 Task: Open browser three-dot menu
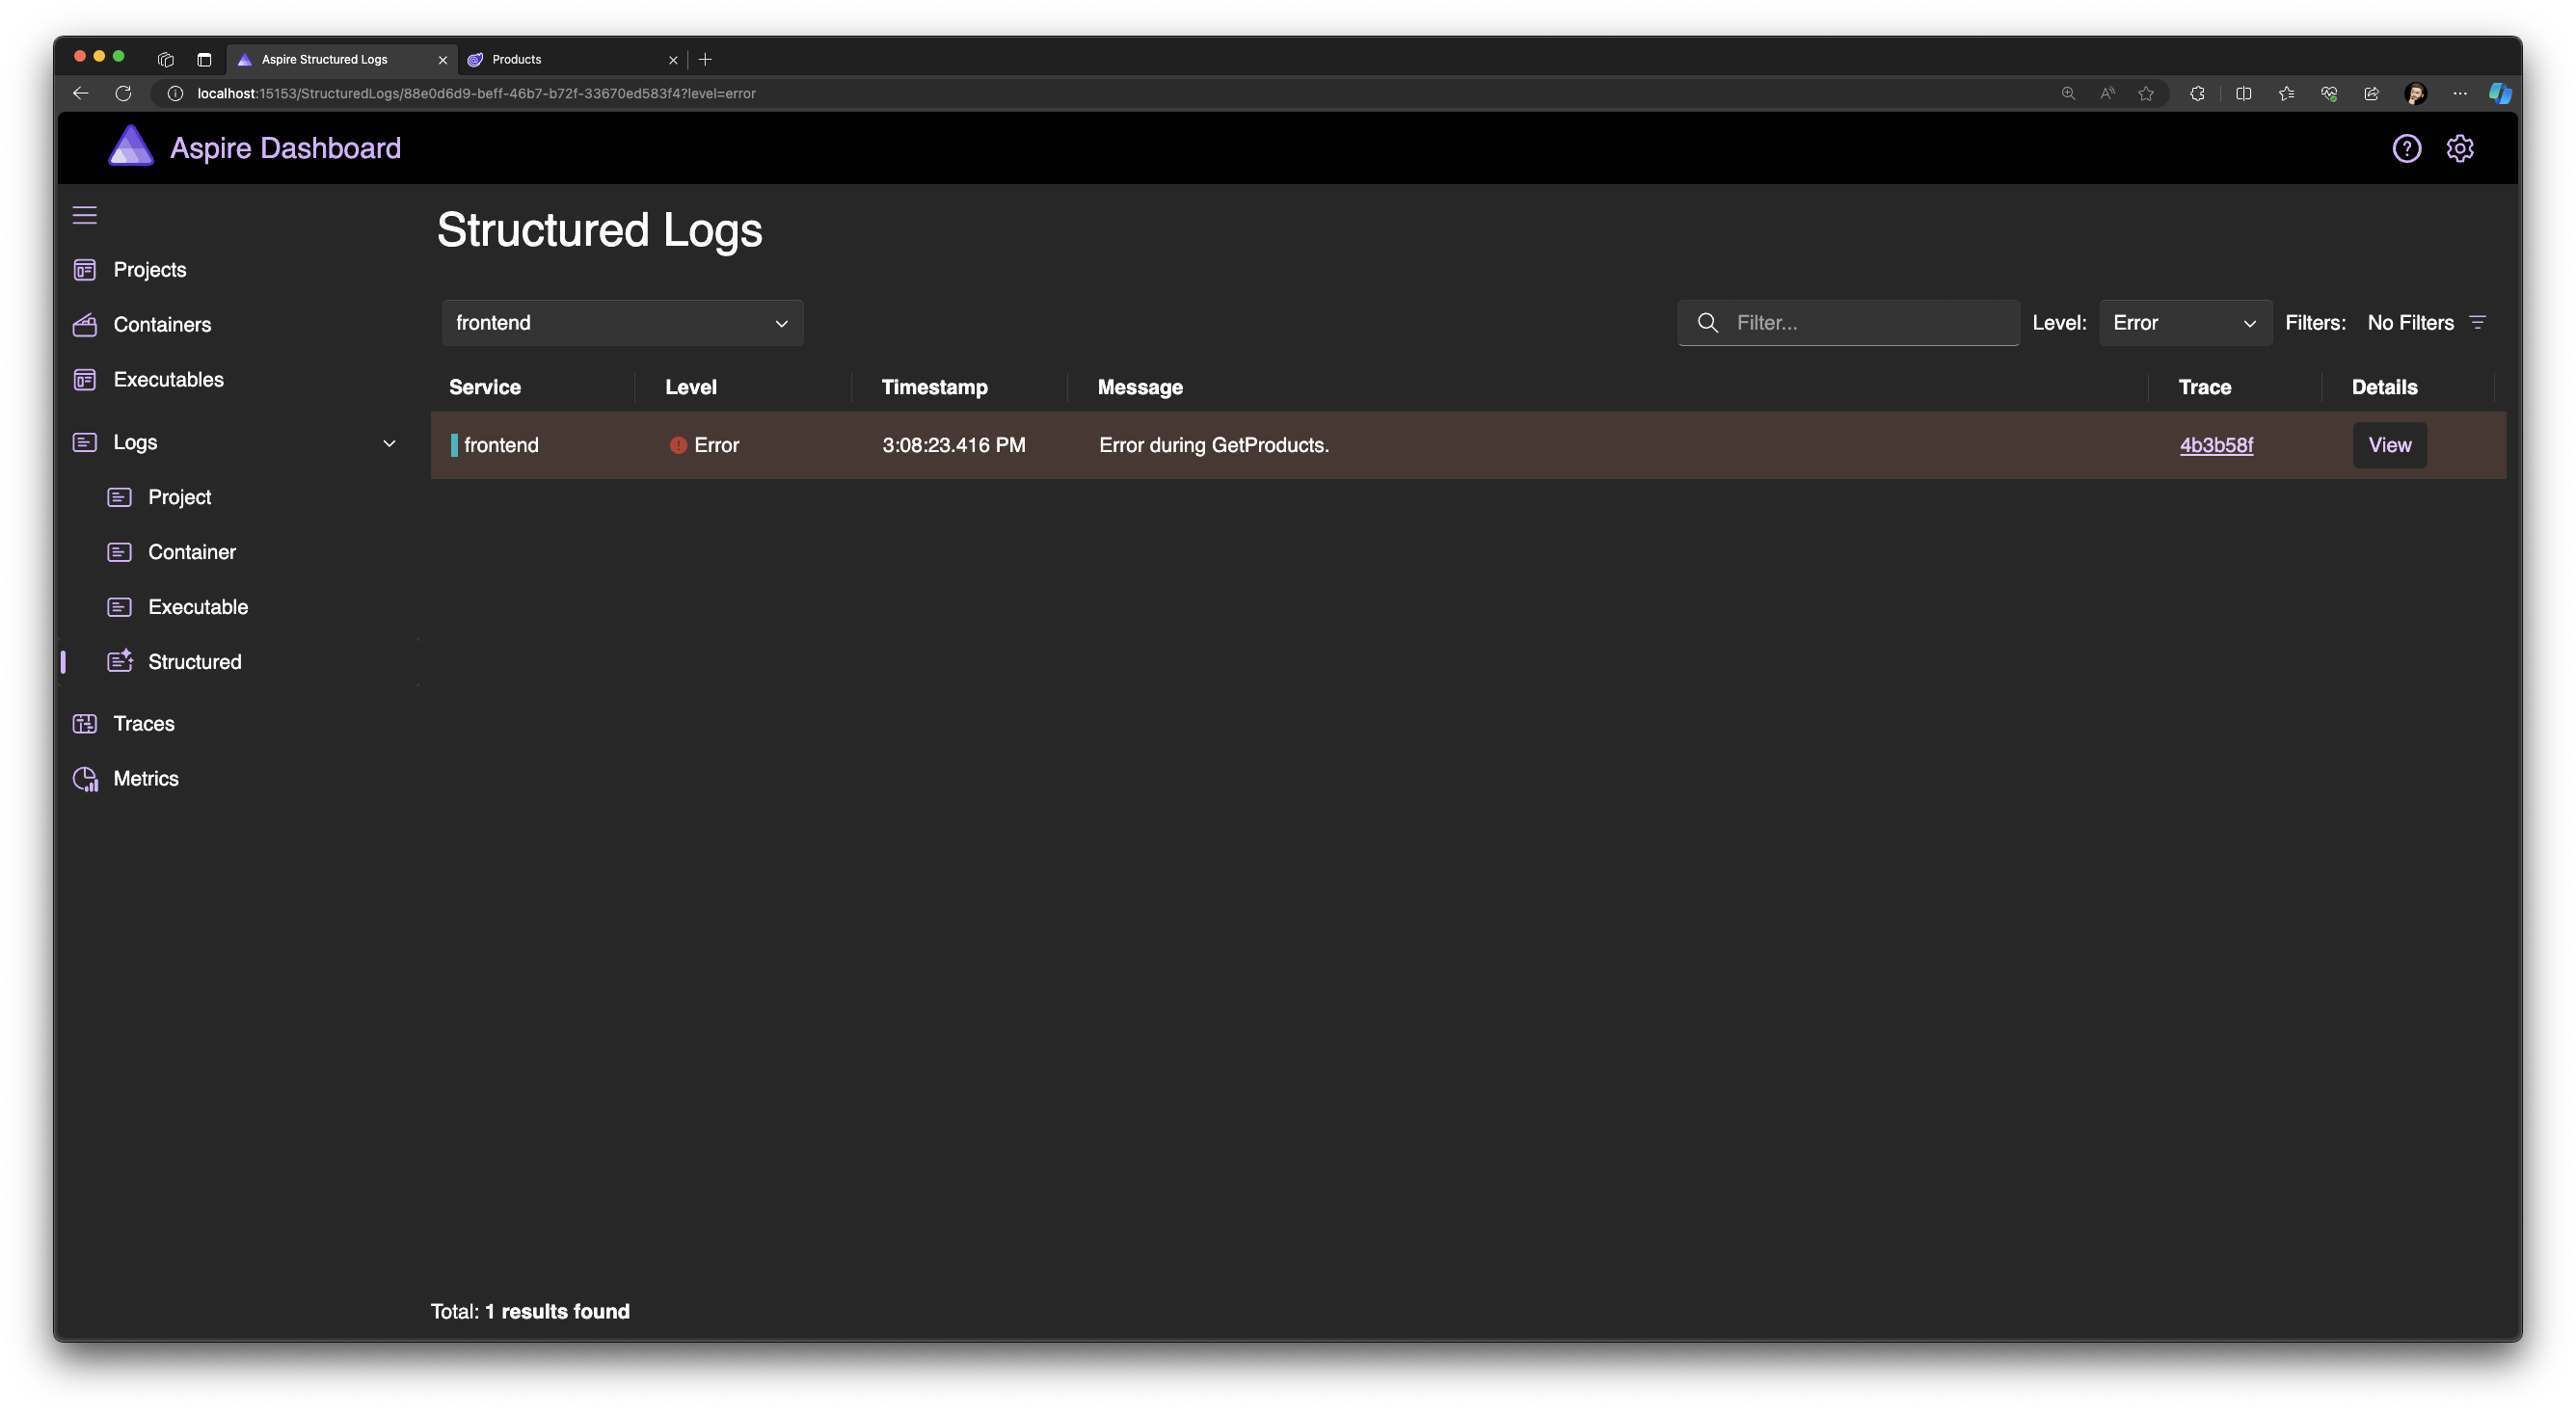pyautogui.click(x=2460, y=93)
